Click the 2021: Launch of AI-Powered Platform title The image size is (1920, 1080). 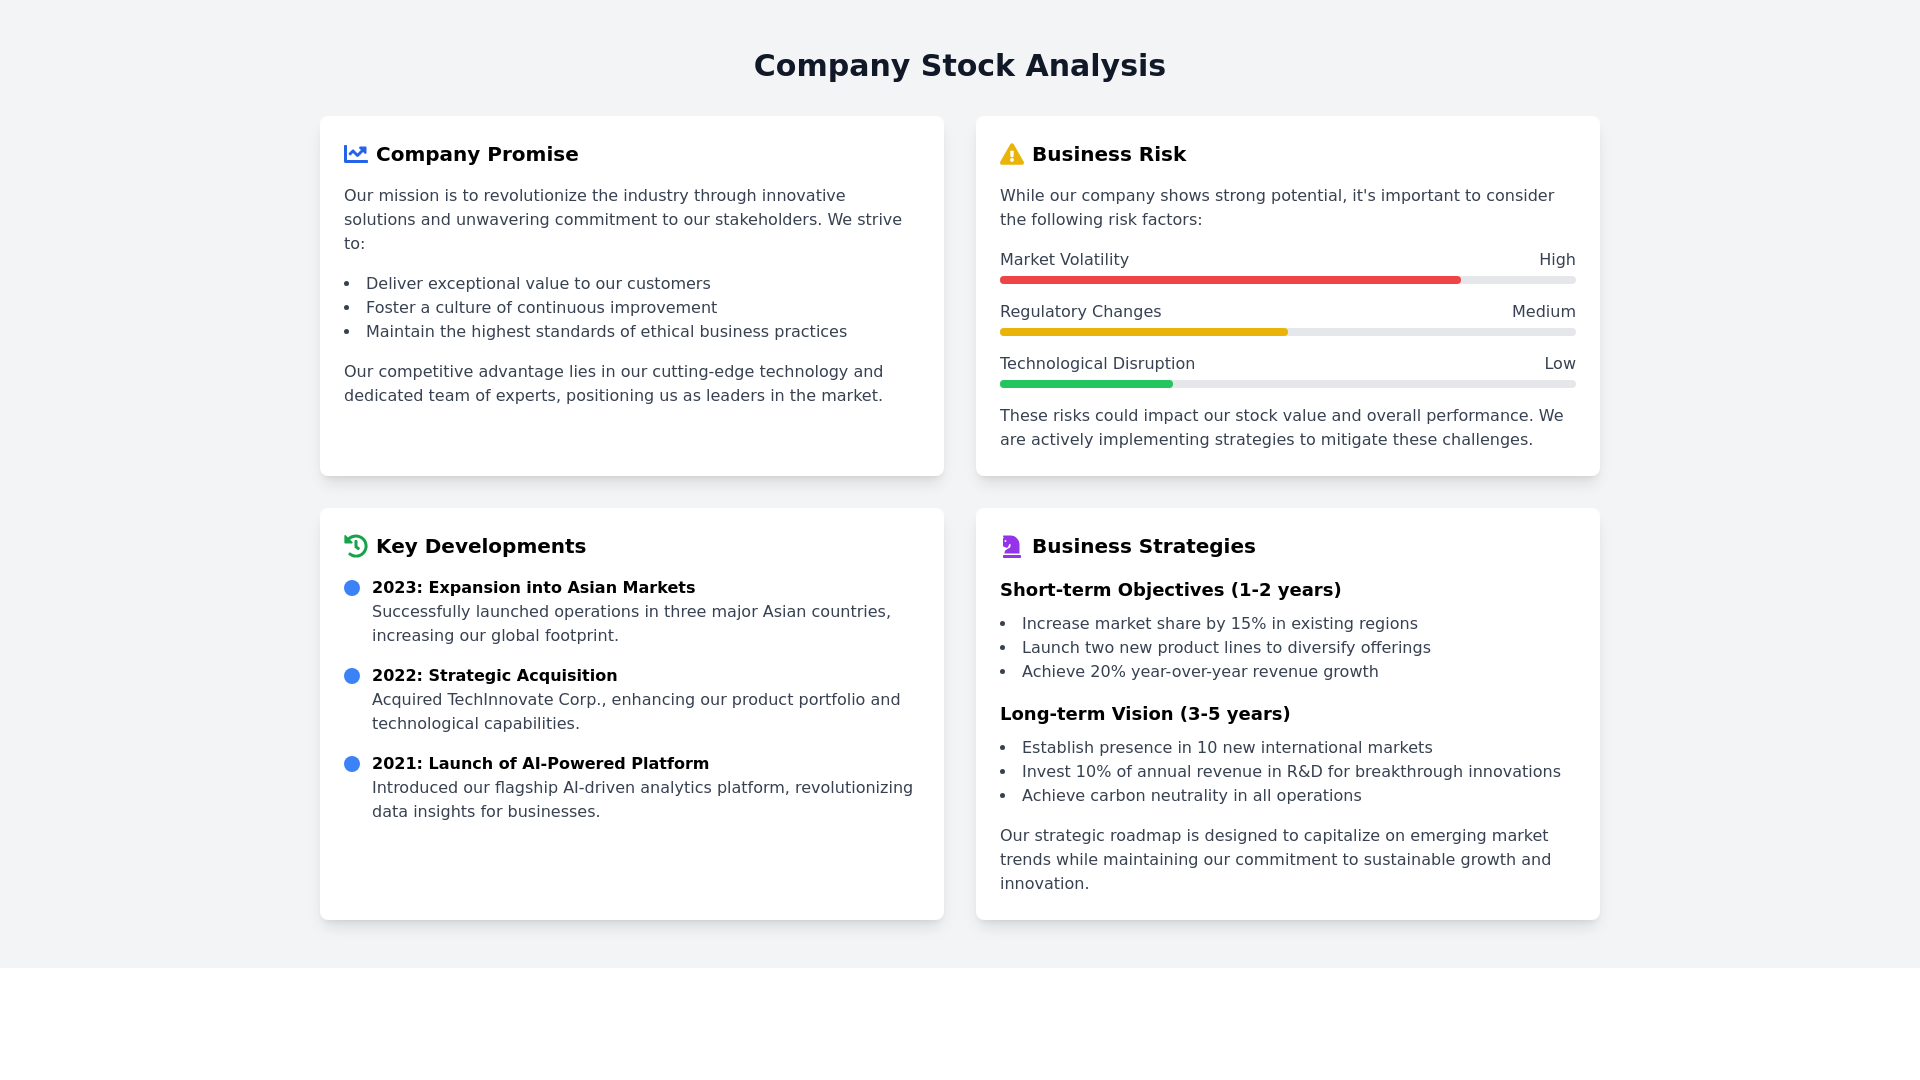tap(540, 764)
